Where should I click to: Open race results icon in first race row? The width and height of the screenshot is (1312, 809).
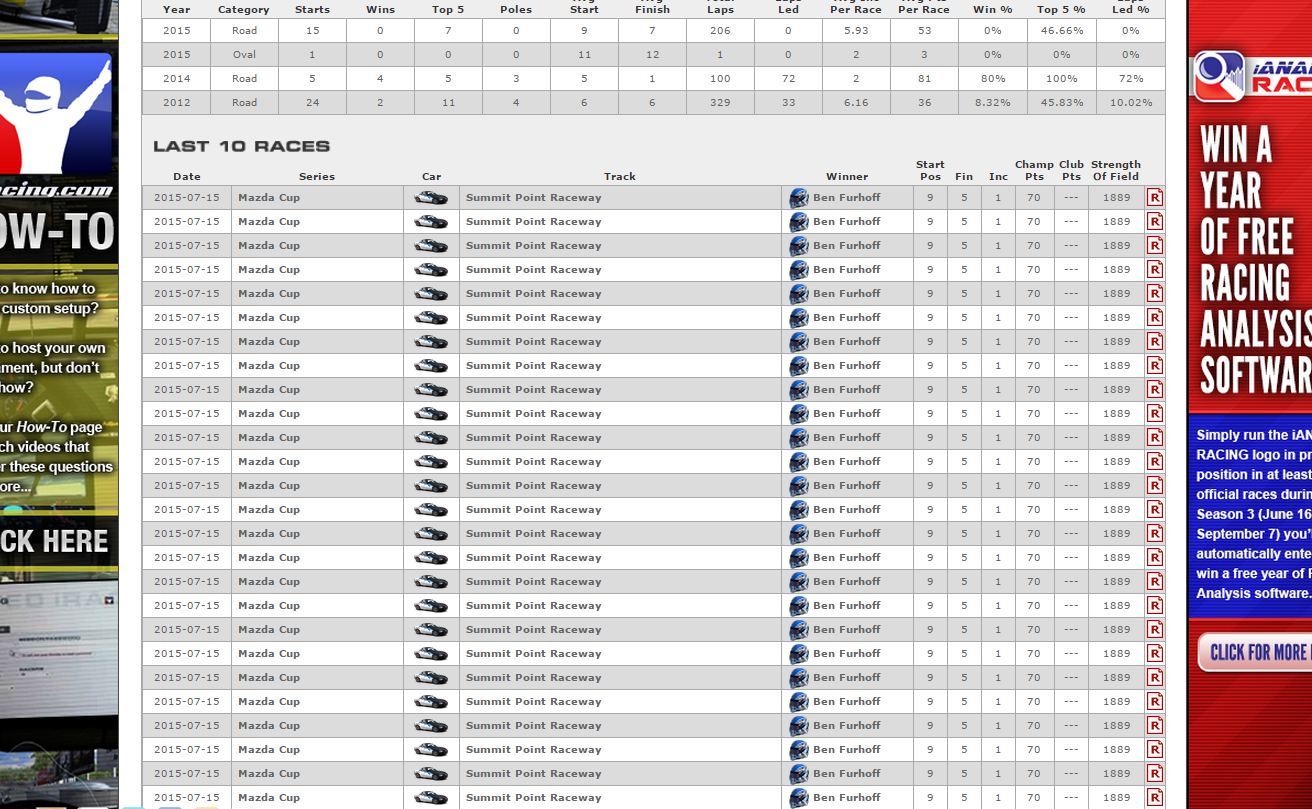[x=1154, y=197]
